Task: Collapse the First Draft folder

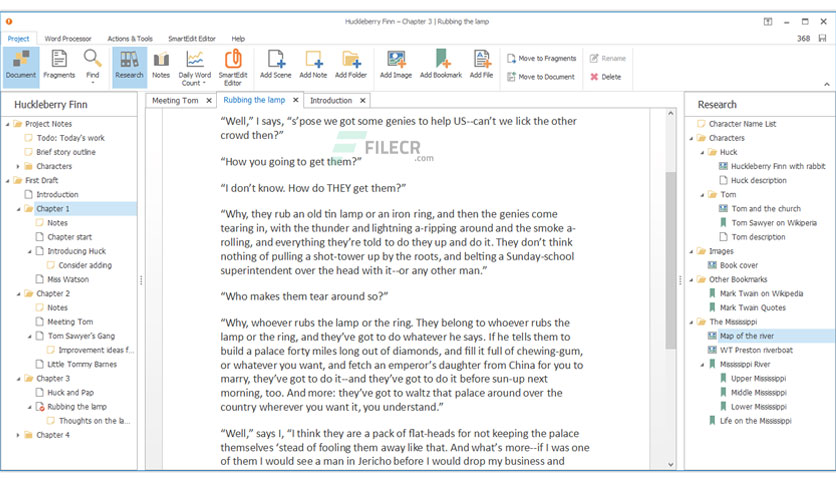Action: click(7, 180)
